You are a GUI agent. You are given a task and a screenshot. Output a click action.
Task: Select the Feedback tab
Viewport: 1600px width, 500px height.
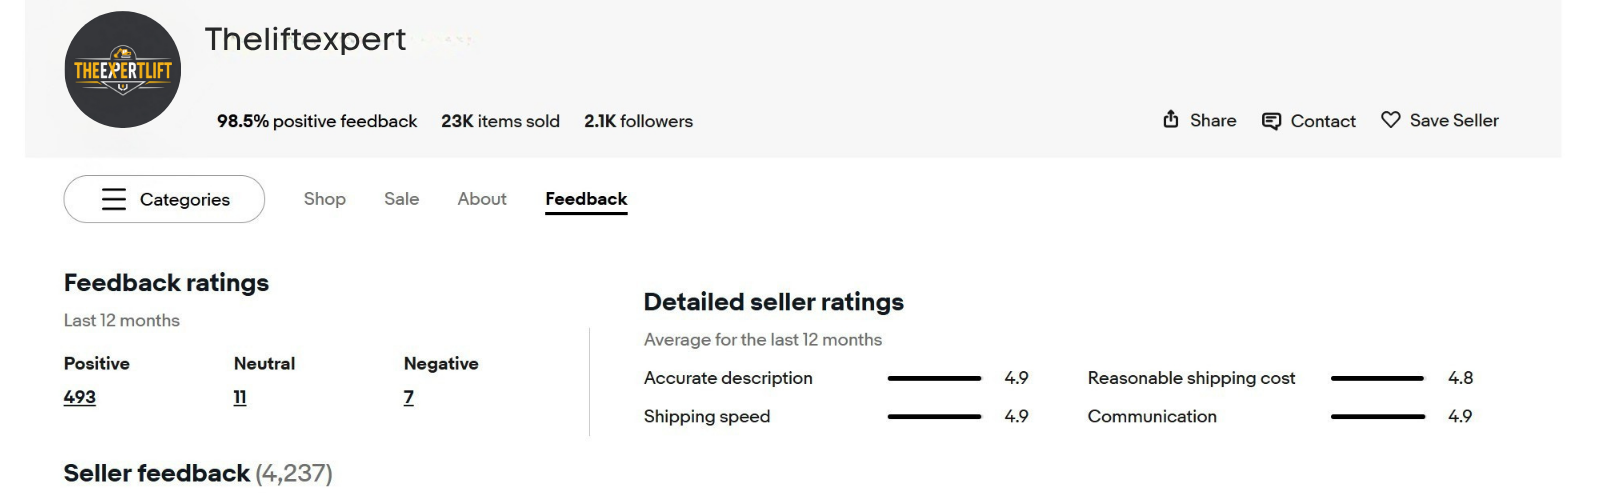(x=586, y=199)
